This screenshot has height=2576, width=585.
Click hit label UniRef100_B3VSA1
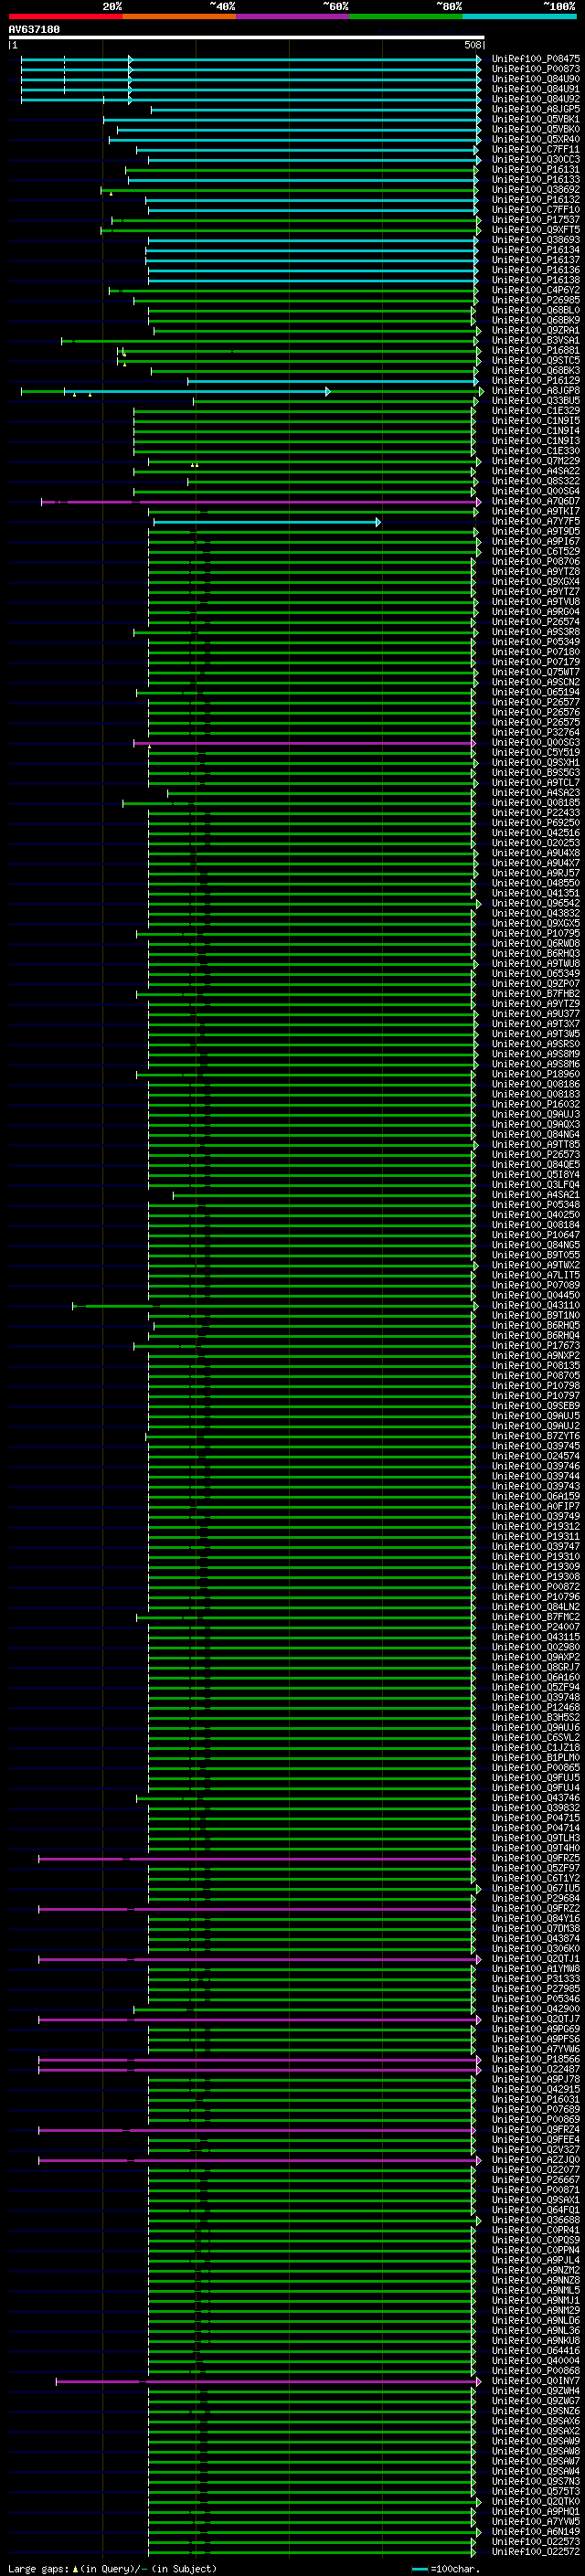tap(536, 340)
